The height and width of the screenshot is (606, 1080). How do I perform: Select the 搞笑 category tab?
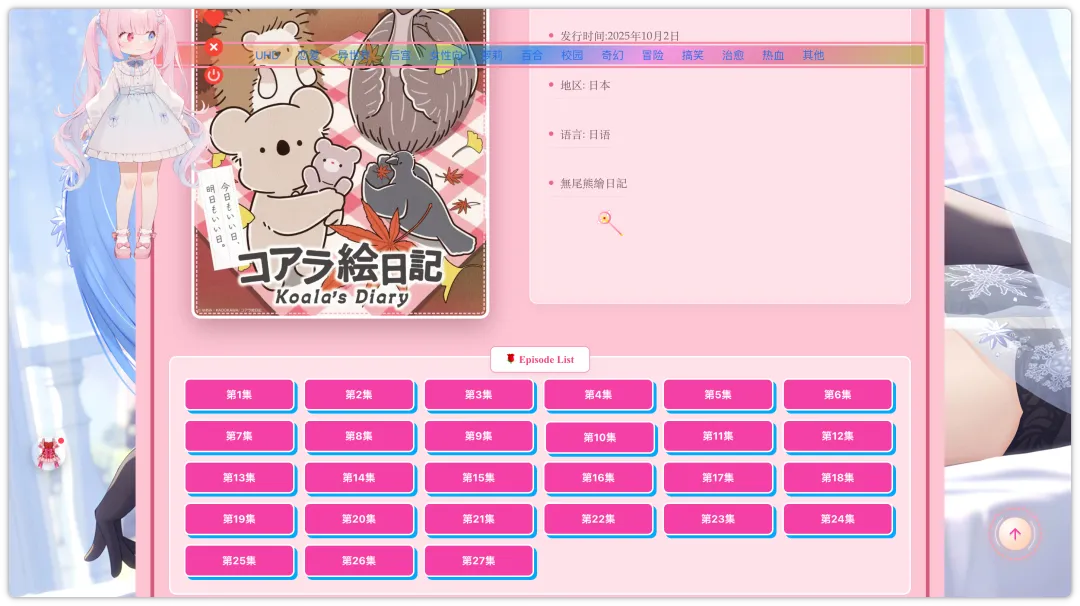point(692,55)
